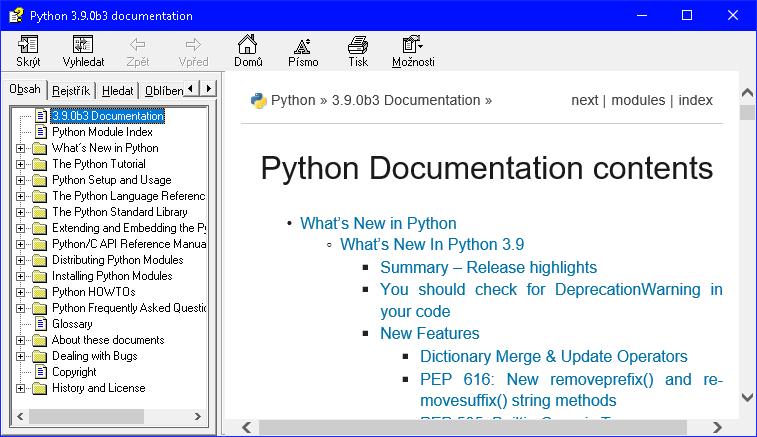Open Dictionary Merge & Update Operators link
The image size is (757, 437).
[554, 356]
